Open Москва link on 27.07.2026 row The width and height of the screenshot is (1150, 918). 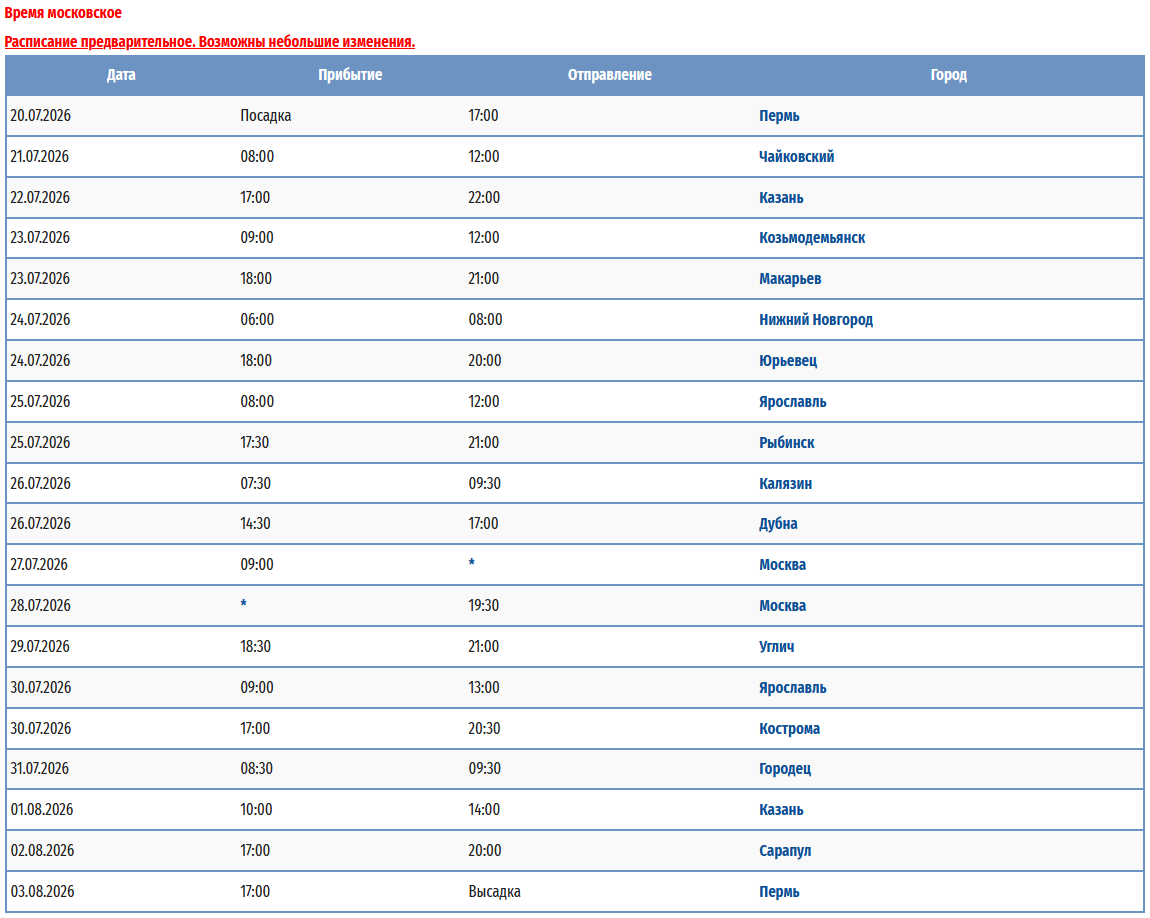[x=782, y=565]
